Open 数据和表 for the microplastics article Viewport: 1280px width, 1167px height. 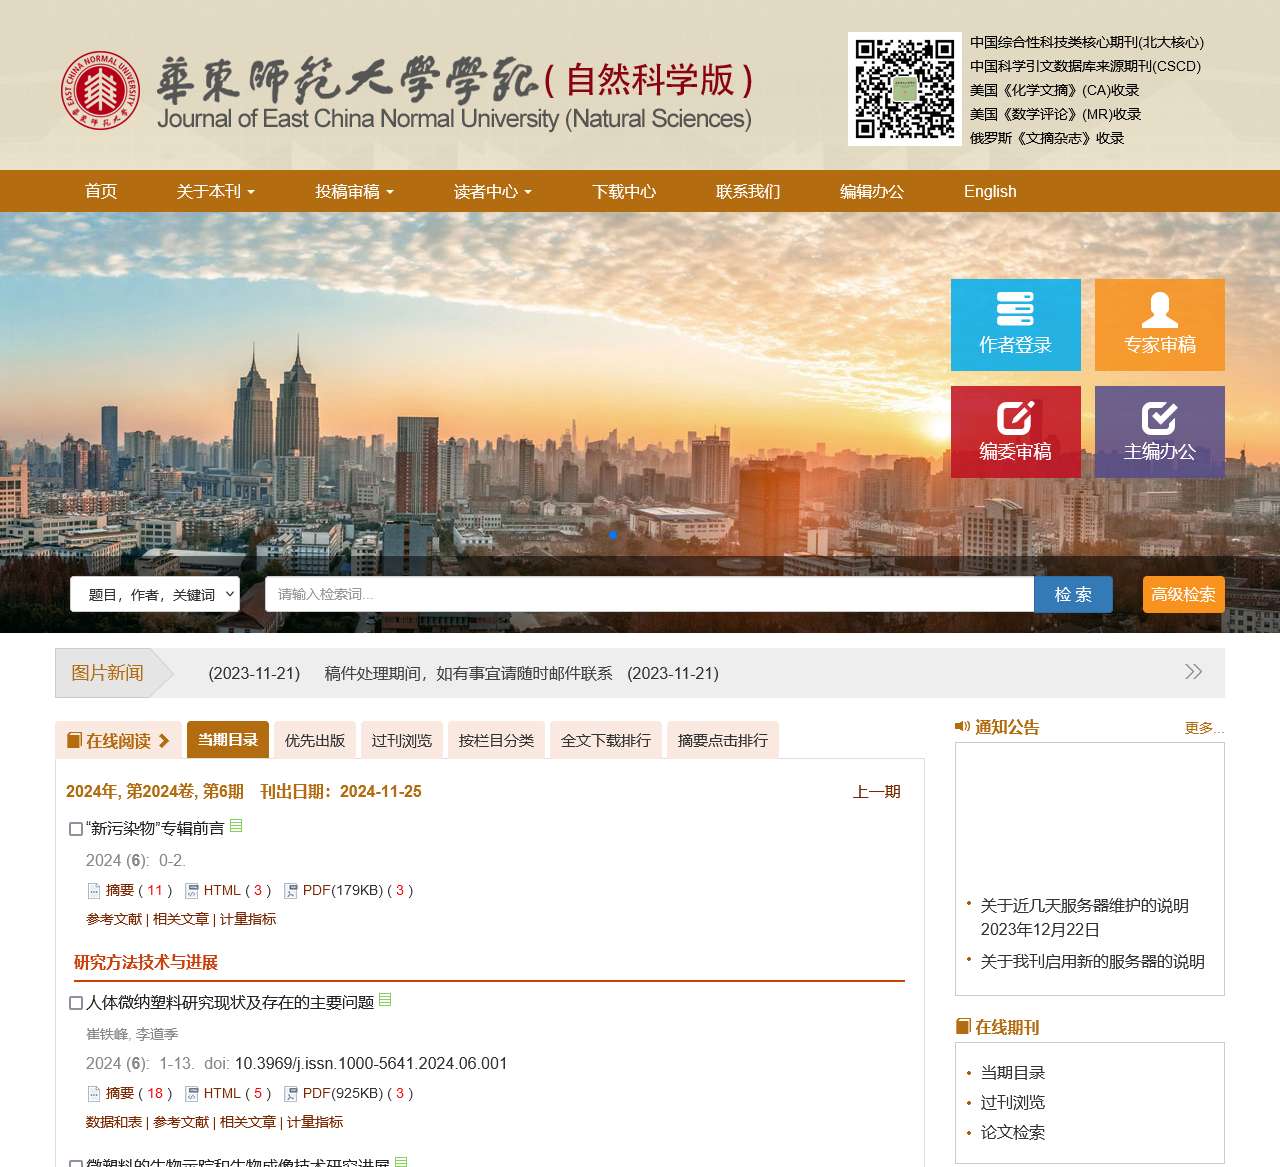tap(114, 1122)
